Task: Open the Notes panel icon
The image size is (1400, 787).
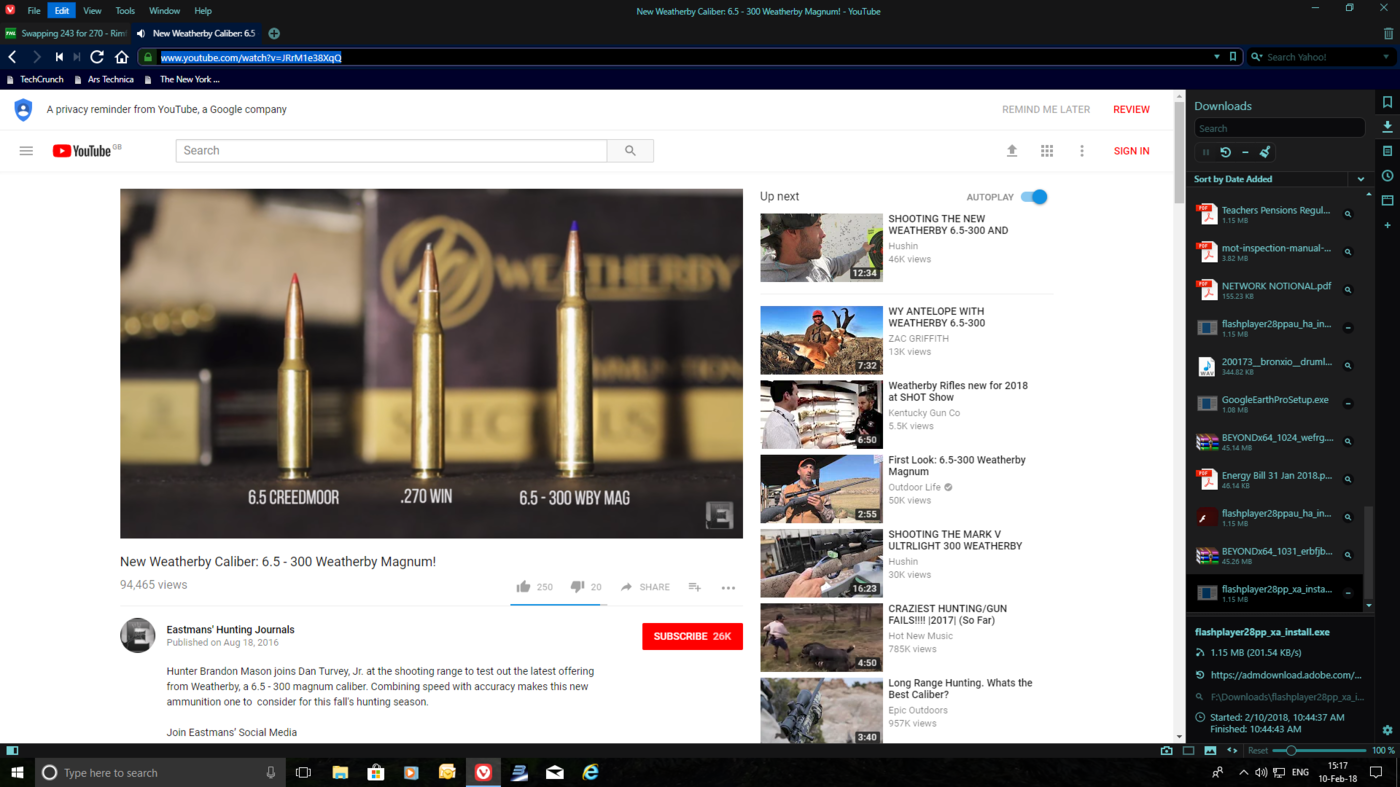Action: tap(1387, 152)
